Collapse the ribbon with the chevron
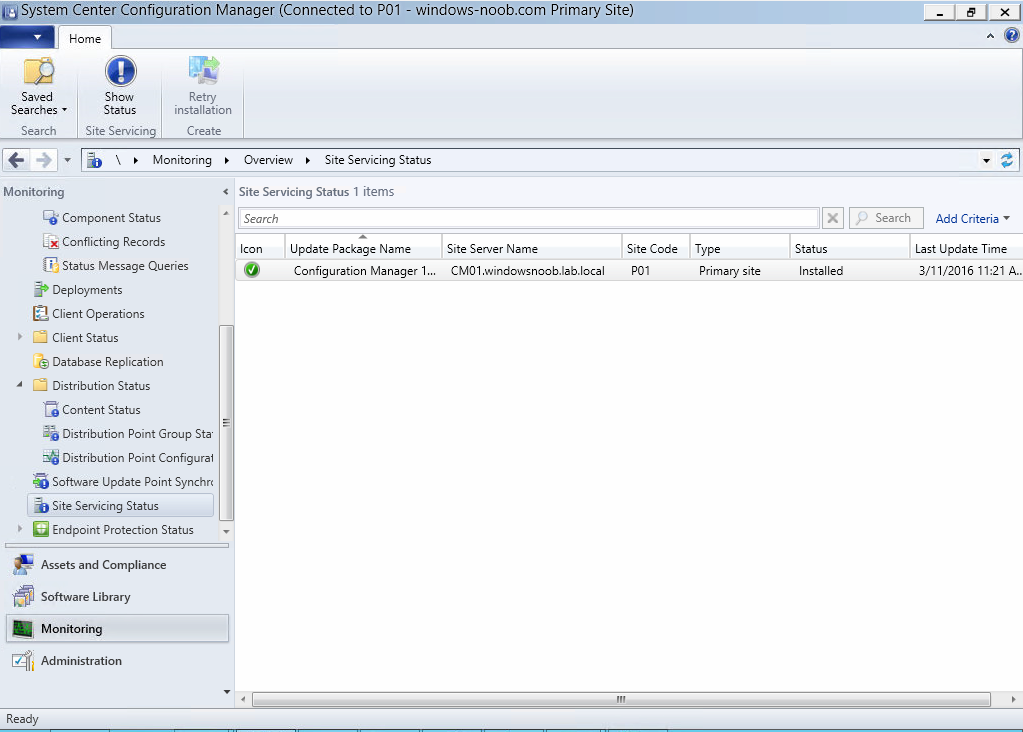The image size is (1023, 732). 990,37
